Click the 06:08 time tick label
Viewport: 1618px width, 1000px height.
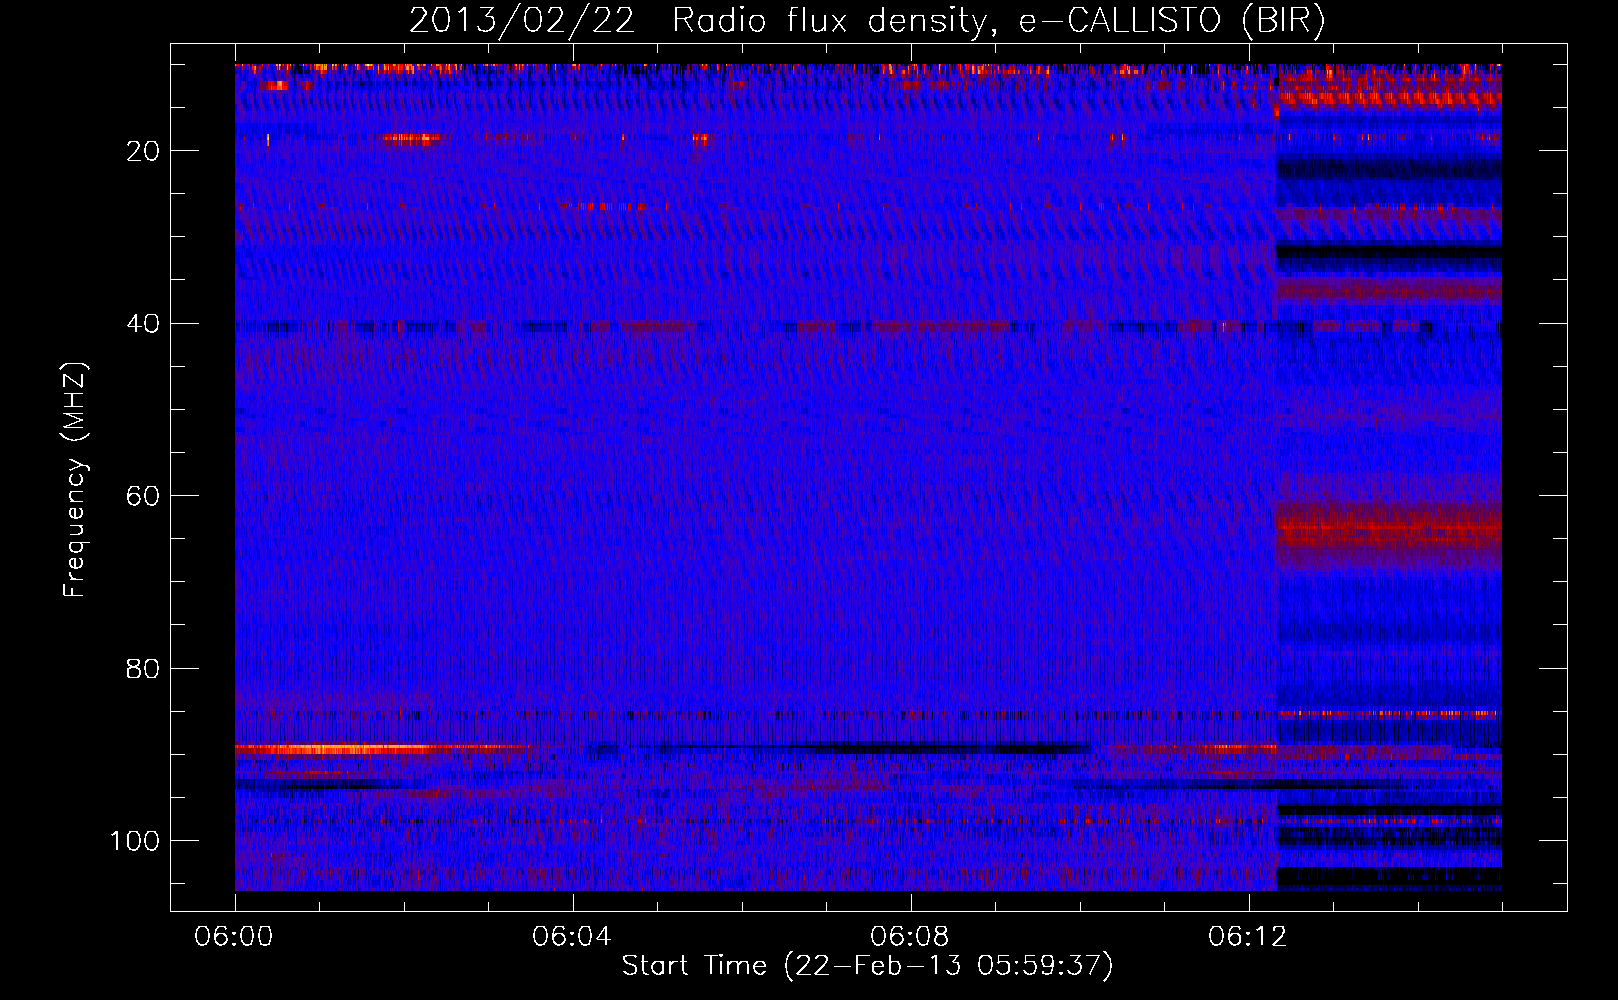pyautogui.click(x=910, y=937)
